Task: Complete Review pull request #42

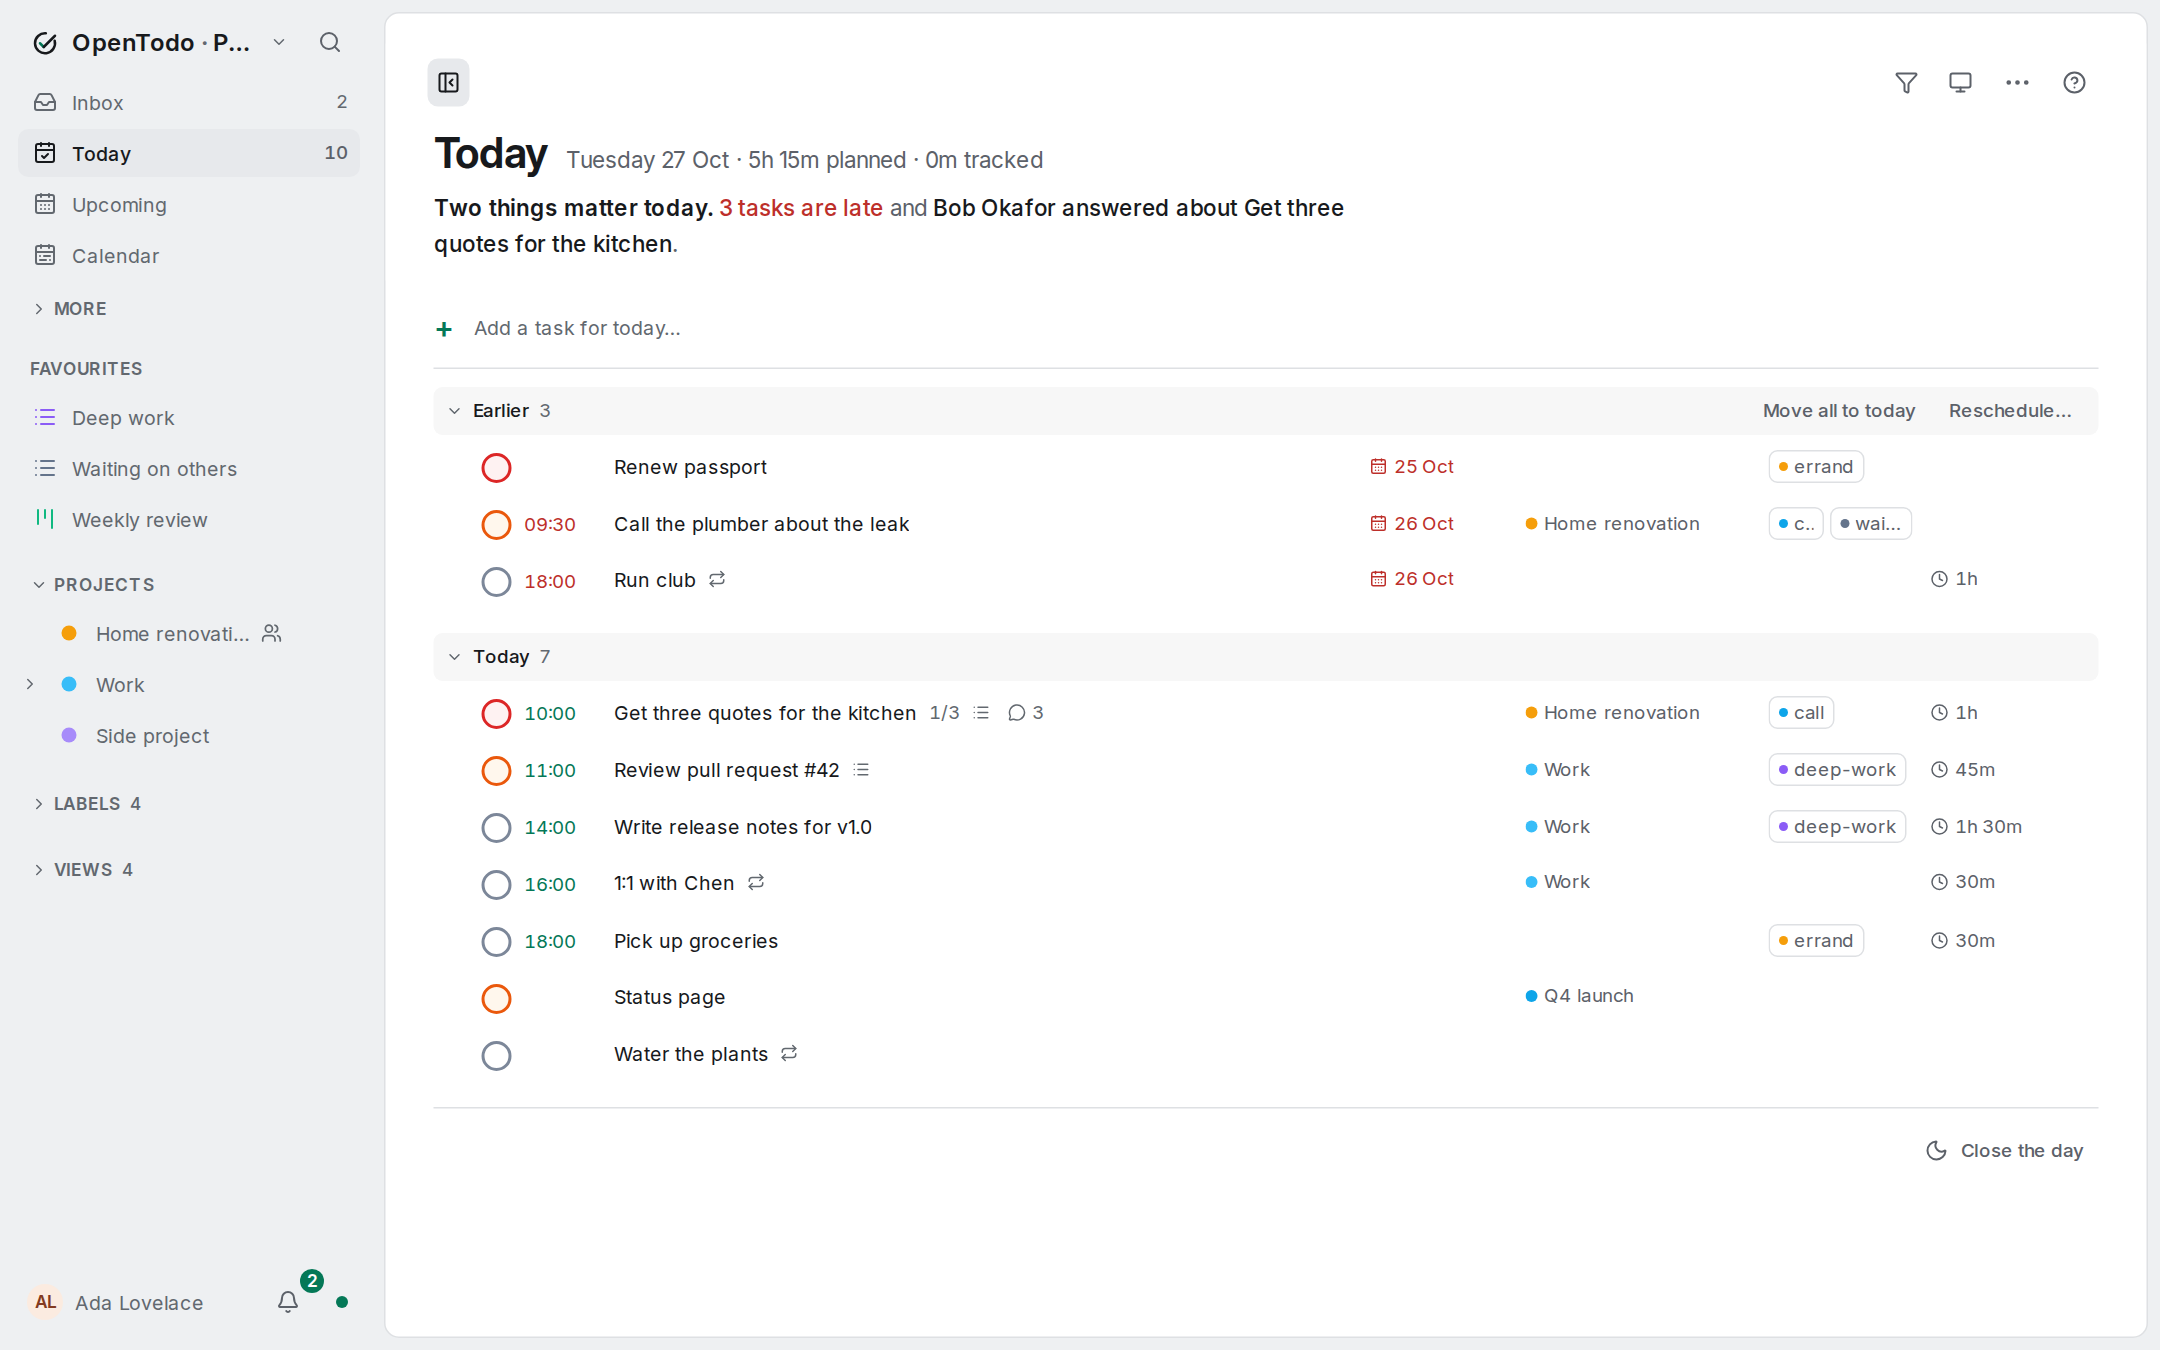Action: 496,770
